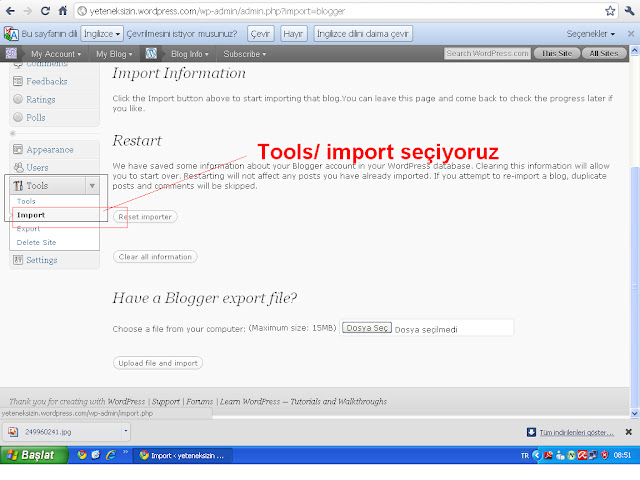This screenshot has width=640, height=480.
Task: Click the Reset importer button
Action: pyautogui.click(x=145, y=217)
